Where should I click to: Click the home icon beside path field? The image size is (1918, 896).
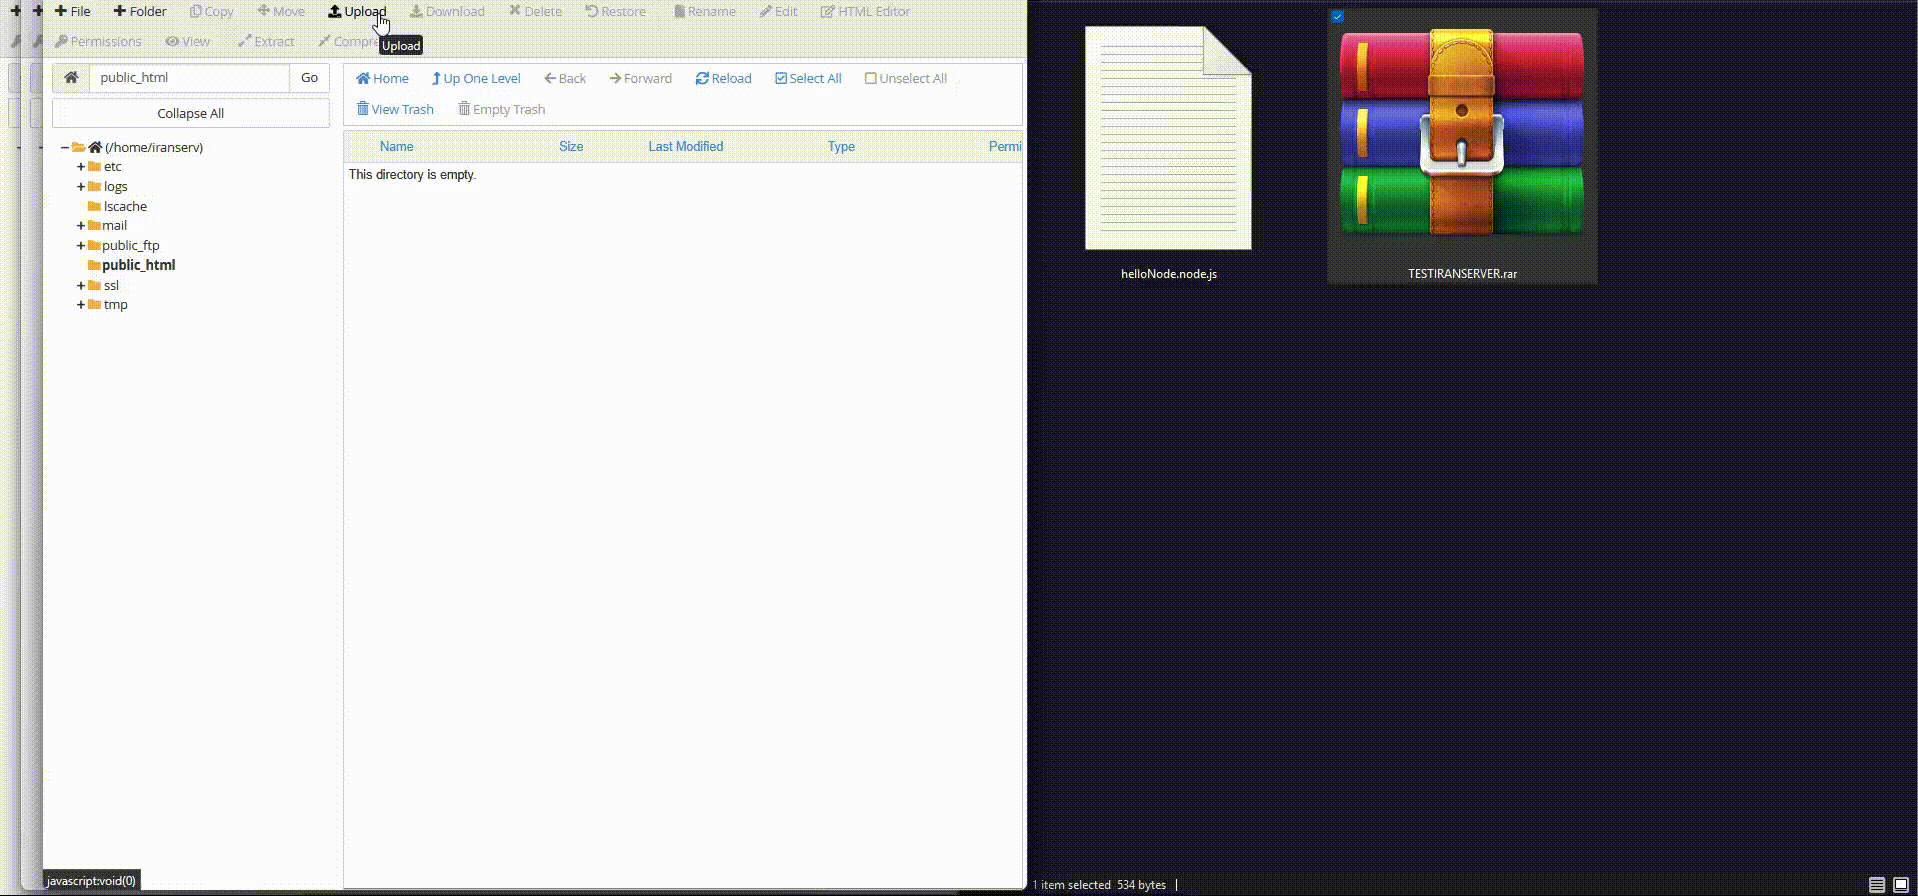(x=71, y=78)
